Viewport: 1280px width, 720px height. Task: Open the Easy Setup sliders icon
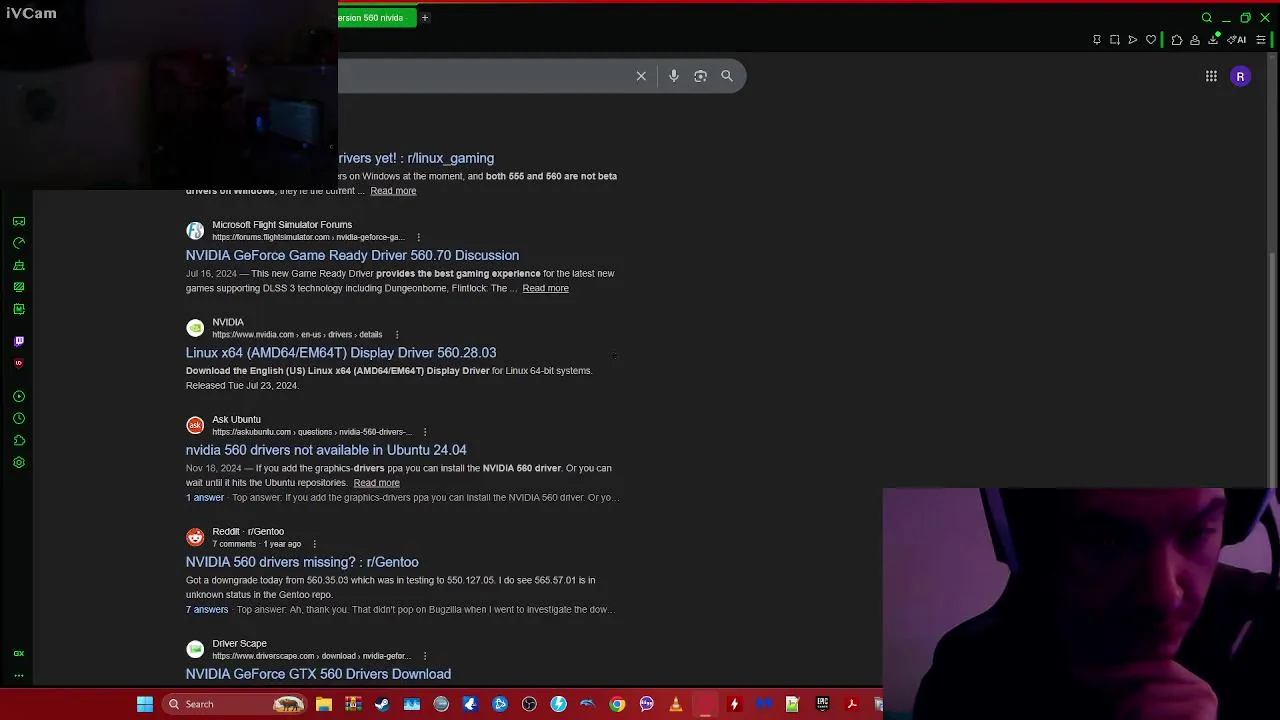pyautogui.click(x=1261, y=40)
